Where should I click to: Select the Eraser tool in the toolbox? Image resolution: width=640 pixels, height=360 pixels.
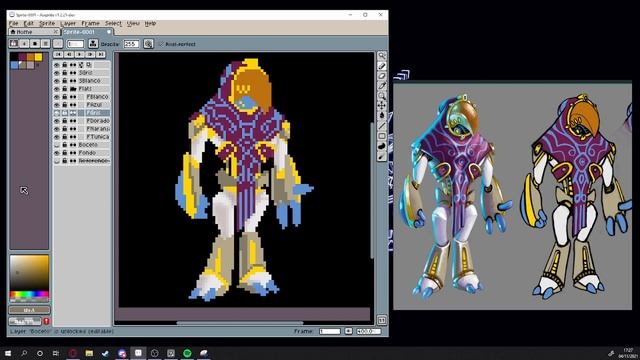click(382, 76)
